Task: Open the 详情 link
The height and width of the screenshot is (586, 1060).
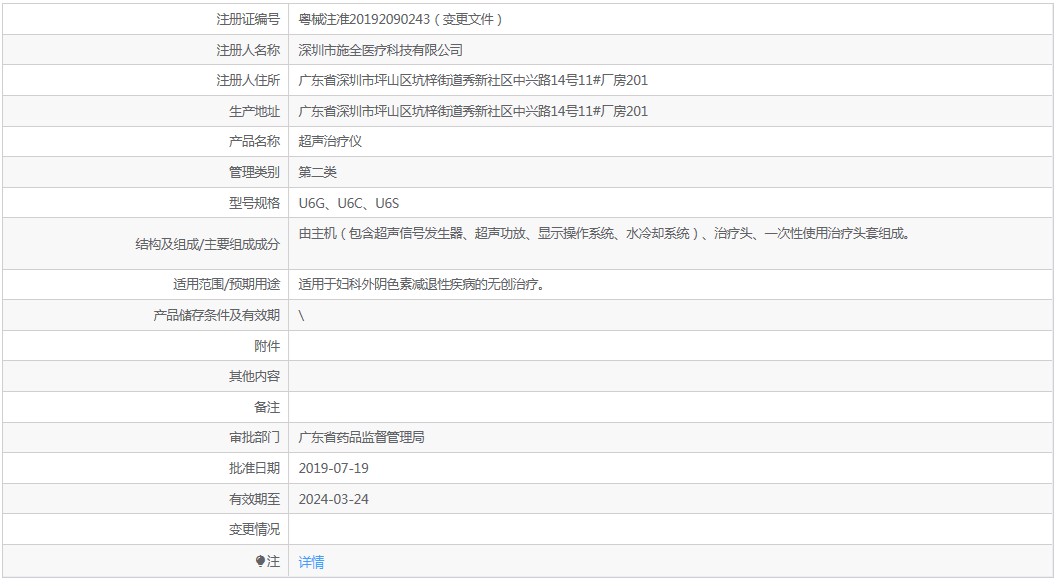Action: coord(311,562)
